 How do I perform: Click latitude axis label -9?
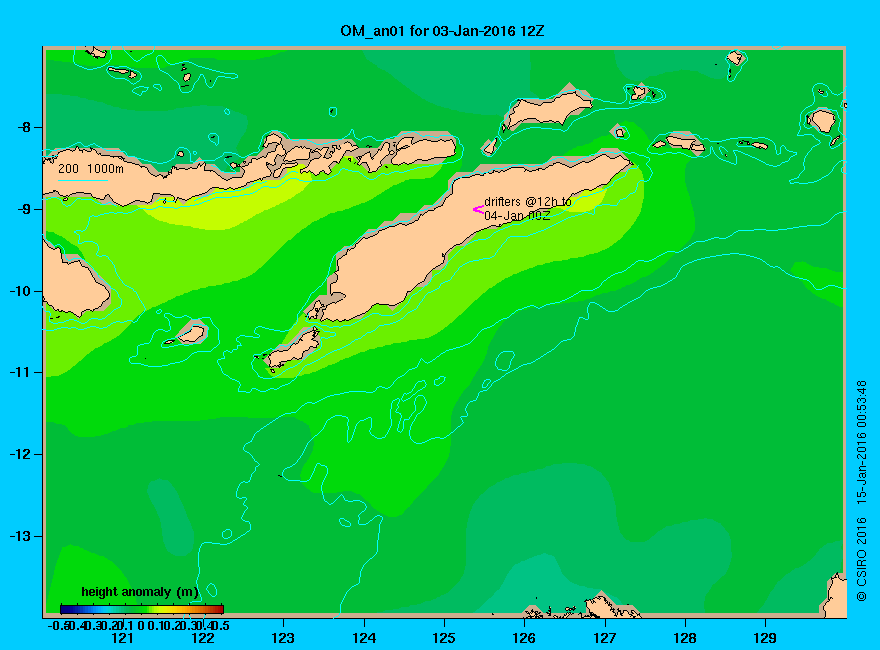(24, 209)
